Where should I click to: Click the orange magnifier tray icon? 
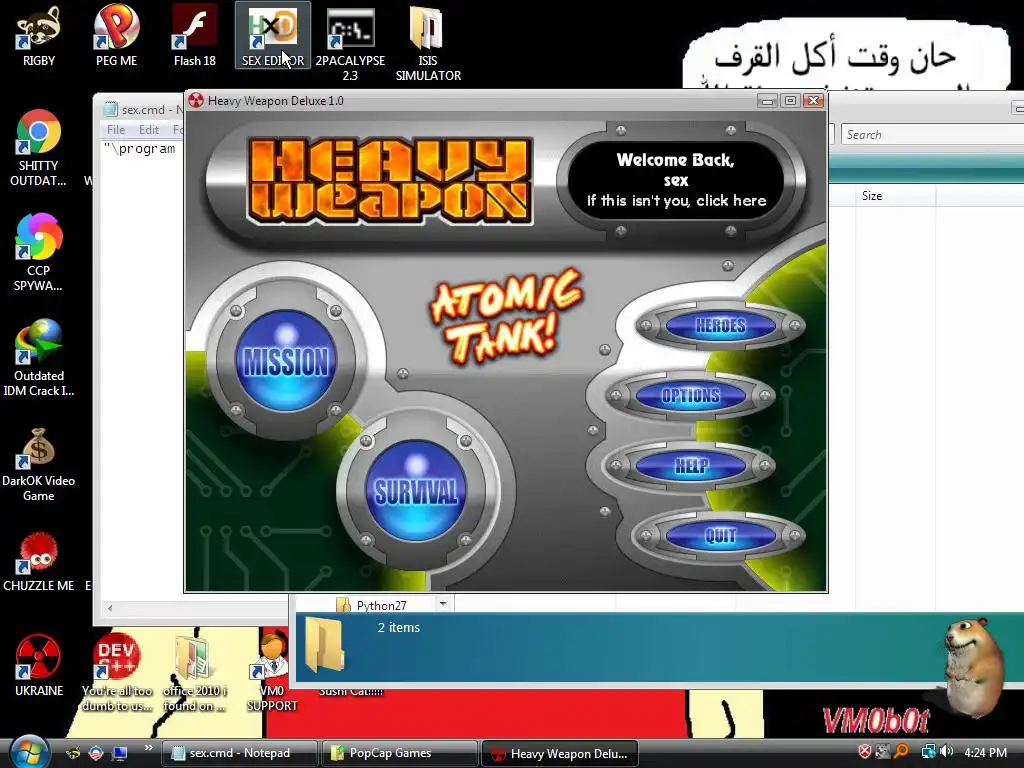(x=901, y=752)
